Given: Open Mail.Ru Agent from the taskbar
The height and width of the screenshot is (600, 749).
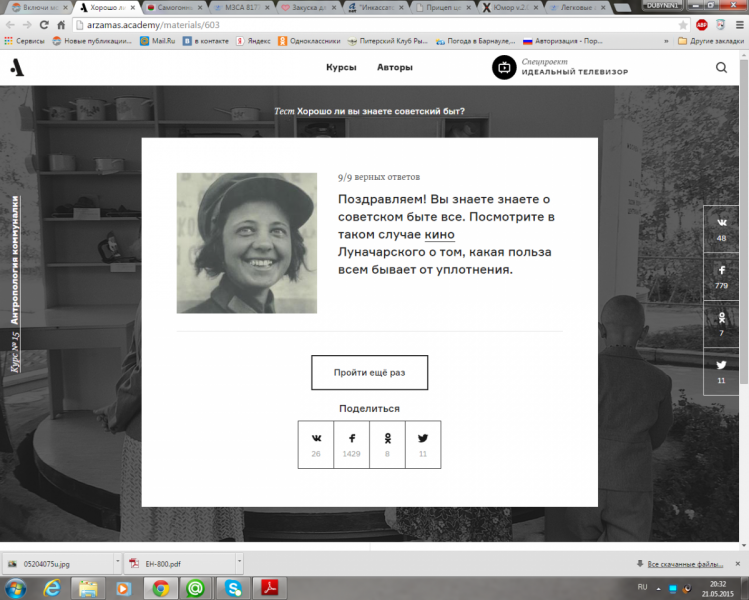Looking at the screenshot, I should point(195,588).
